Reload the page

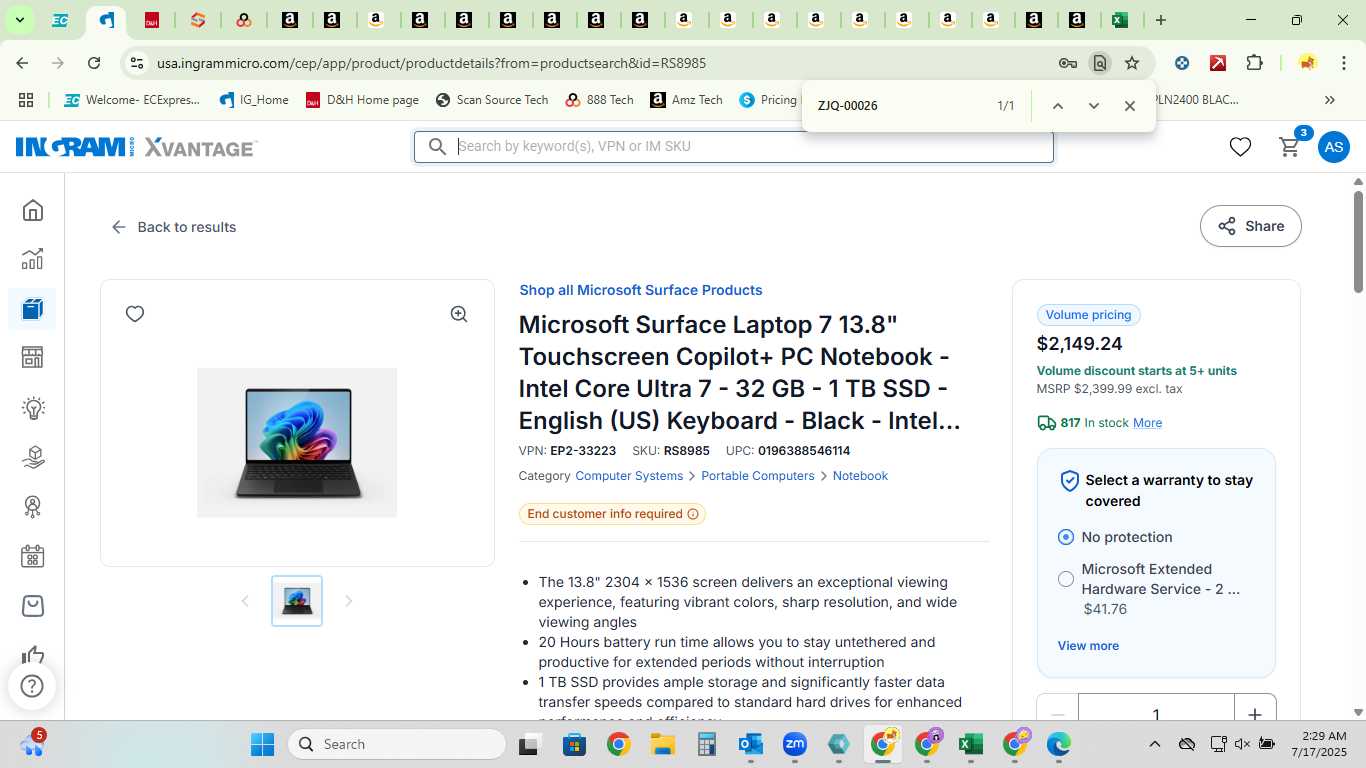click(x=94, y=63)
